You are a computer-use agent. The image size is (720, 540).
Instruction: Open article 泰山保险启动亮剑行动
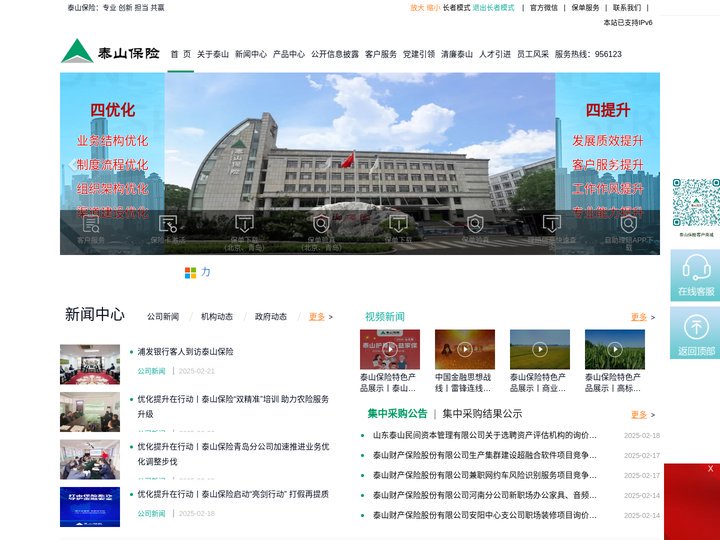point(233,494)
